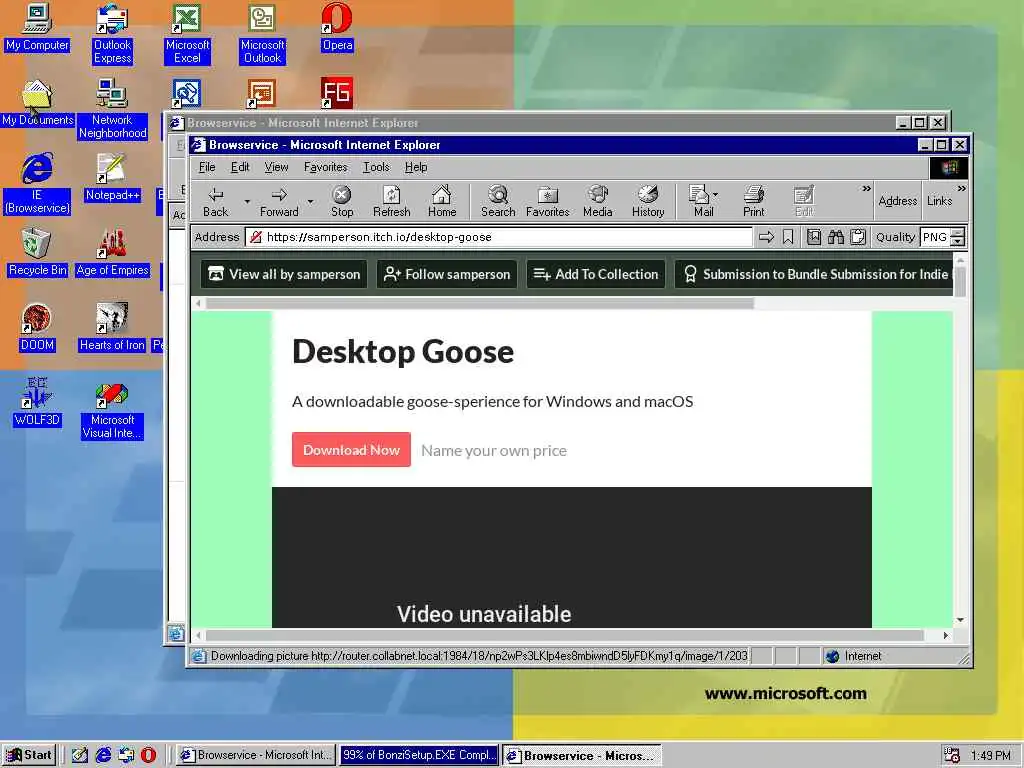Open the Forward button history dropdown arrow
This screenshot has height=768, width=1024.
click(310, 201)
